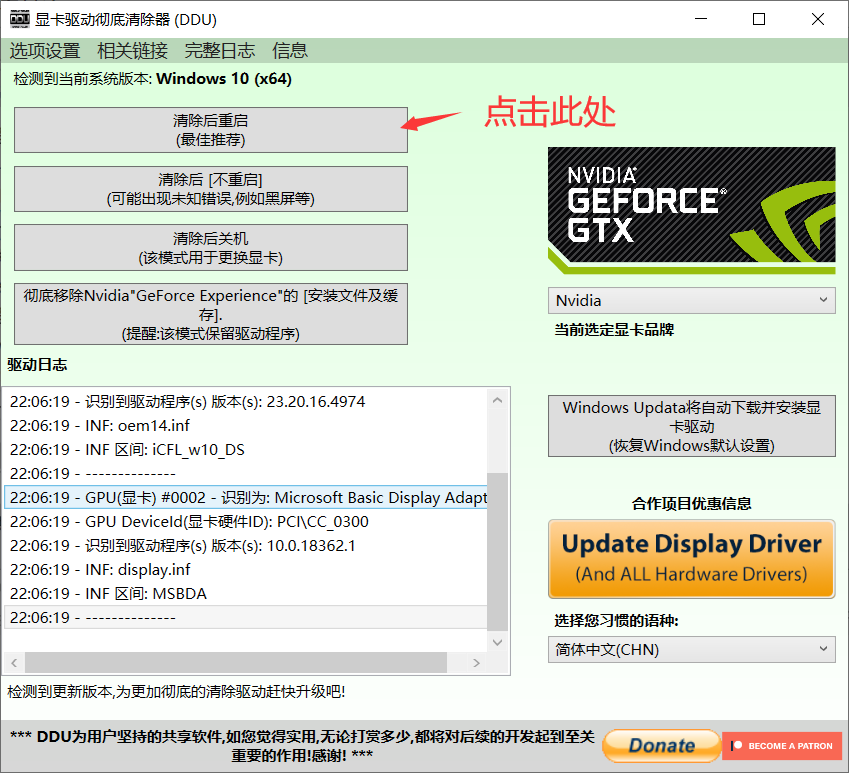Click 清除后 [不重启] button

[211, 189]
